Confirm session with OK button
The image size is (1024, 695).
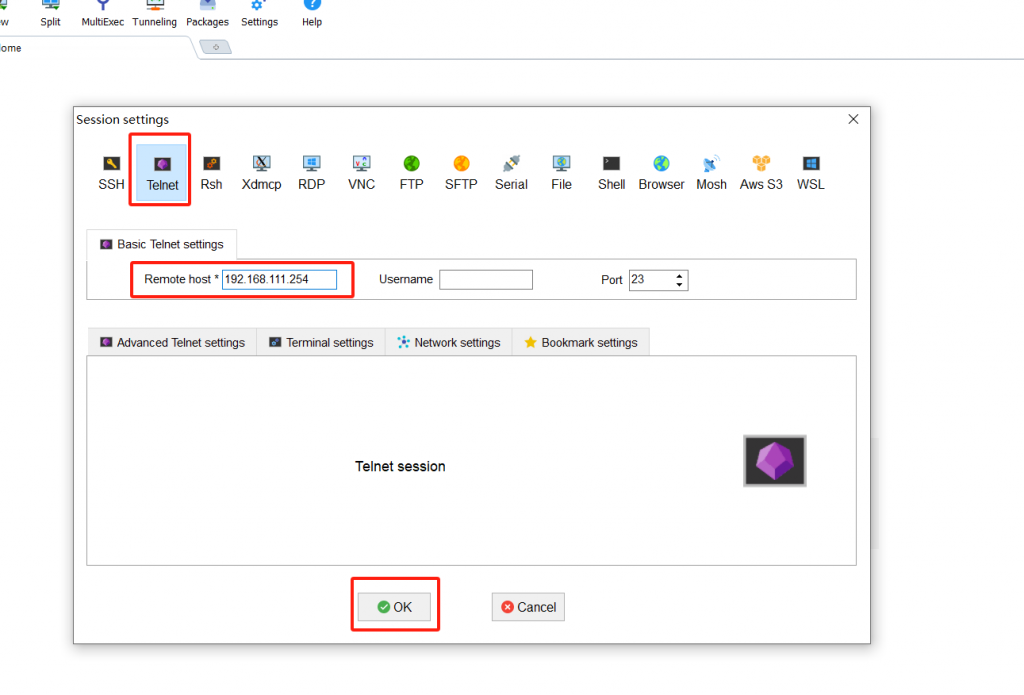[x=394, y=607]
